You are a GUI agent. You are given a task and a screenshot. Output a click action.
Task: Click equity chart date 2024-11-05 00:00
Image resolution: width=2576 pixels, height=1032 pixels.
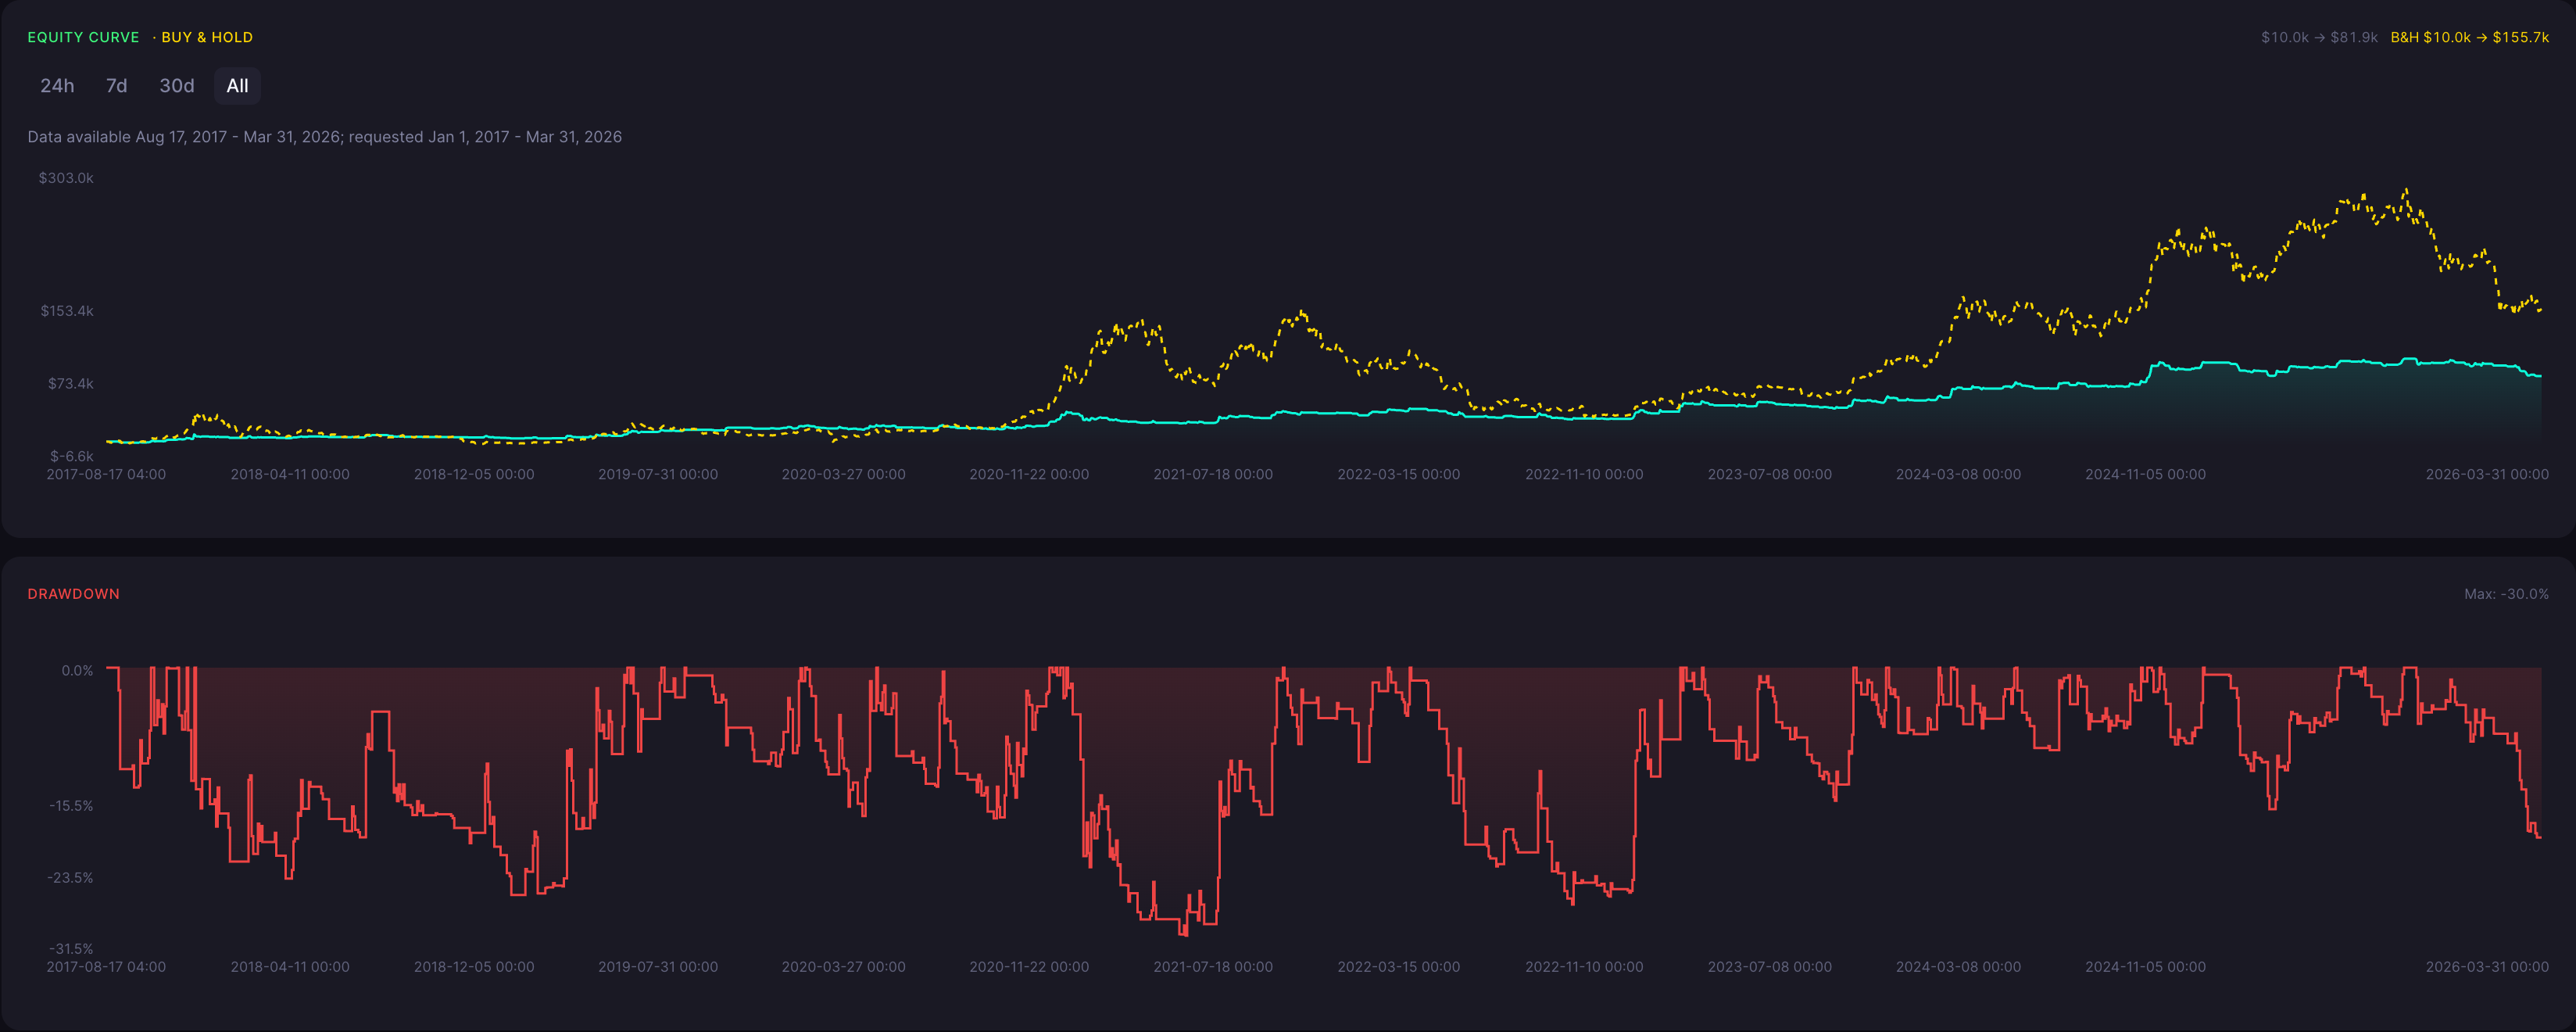2145,474
